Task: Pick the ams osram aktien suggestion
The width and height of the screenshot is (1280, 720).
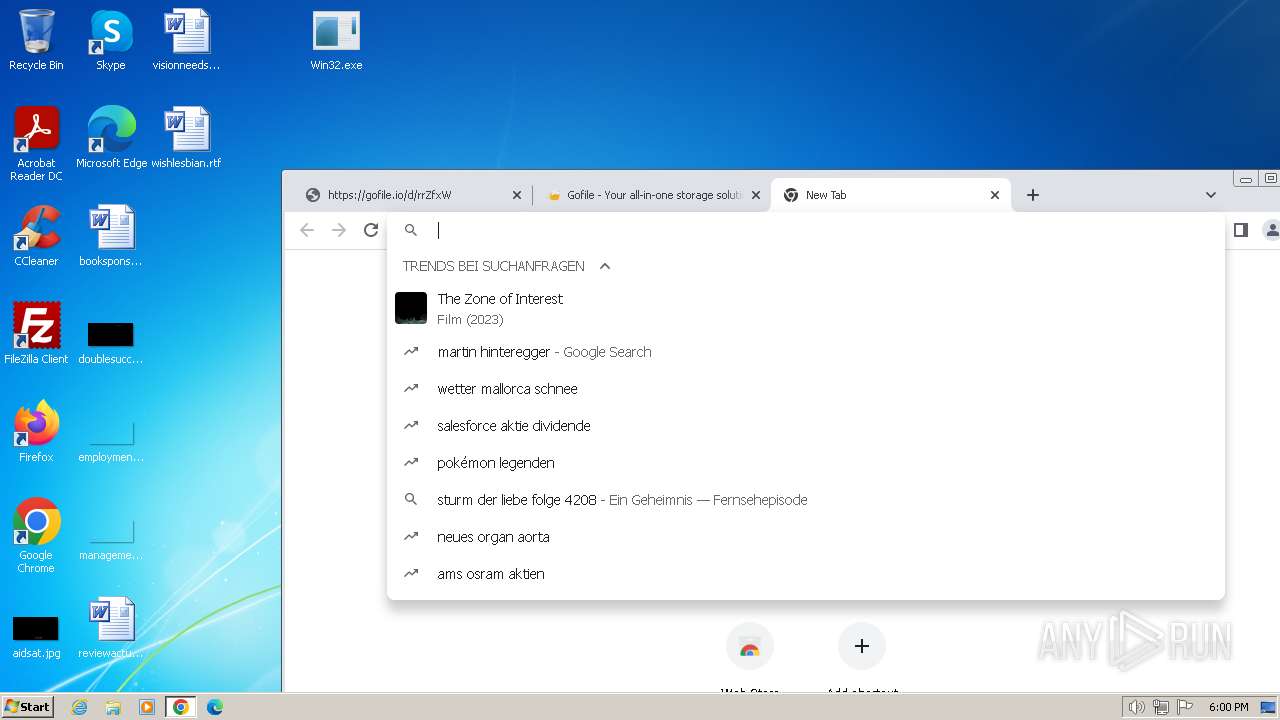Action: (x=805, y=574)
